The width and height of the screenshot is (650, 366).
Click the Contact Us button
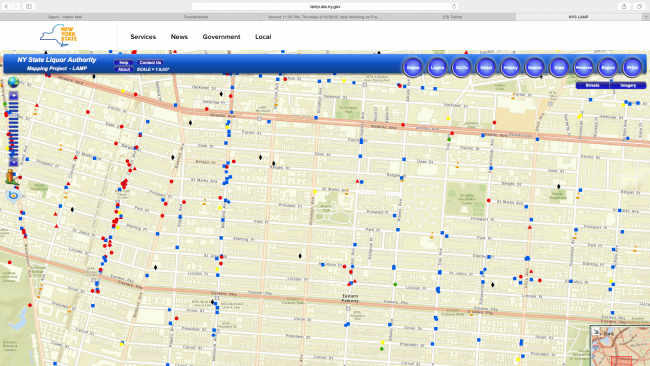click(x=150, y=63)
